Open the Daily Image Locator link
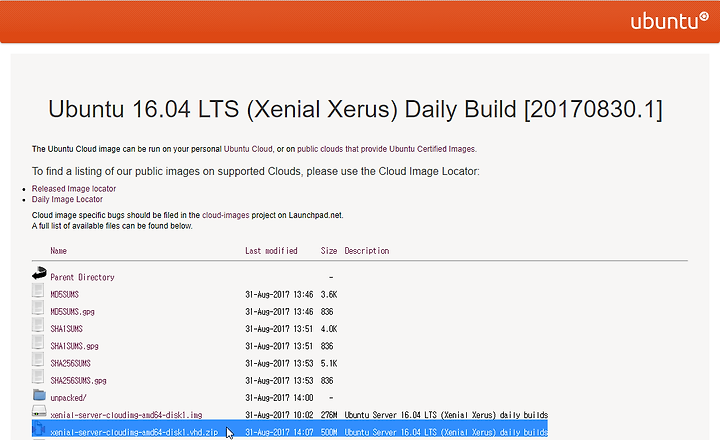 [67, 199]
